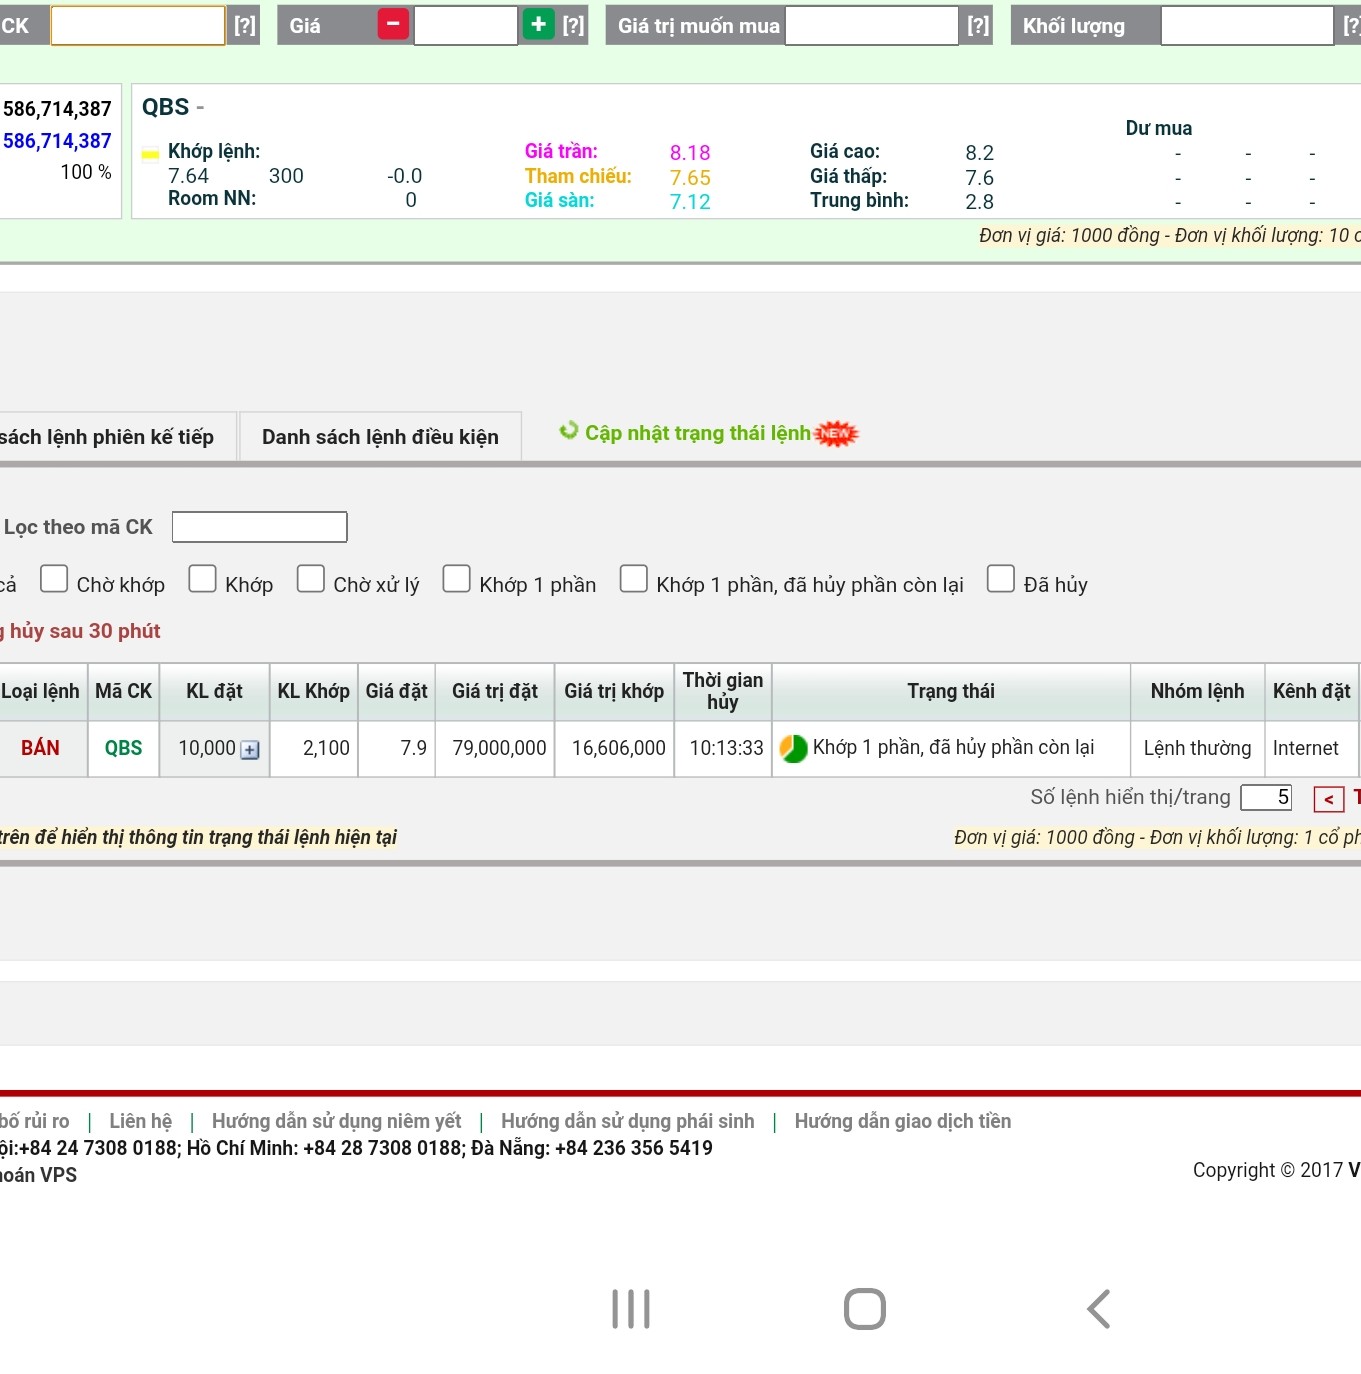
Task: Tap the Android recent apps button
Action: [630, 1308]
